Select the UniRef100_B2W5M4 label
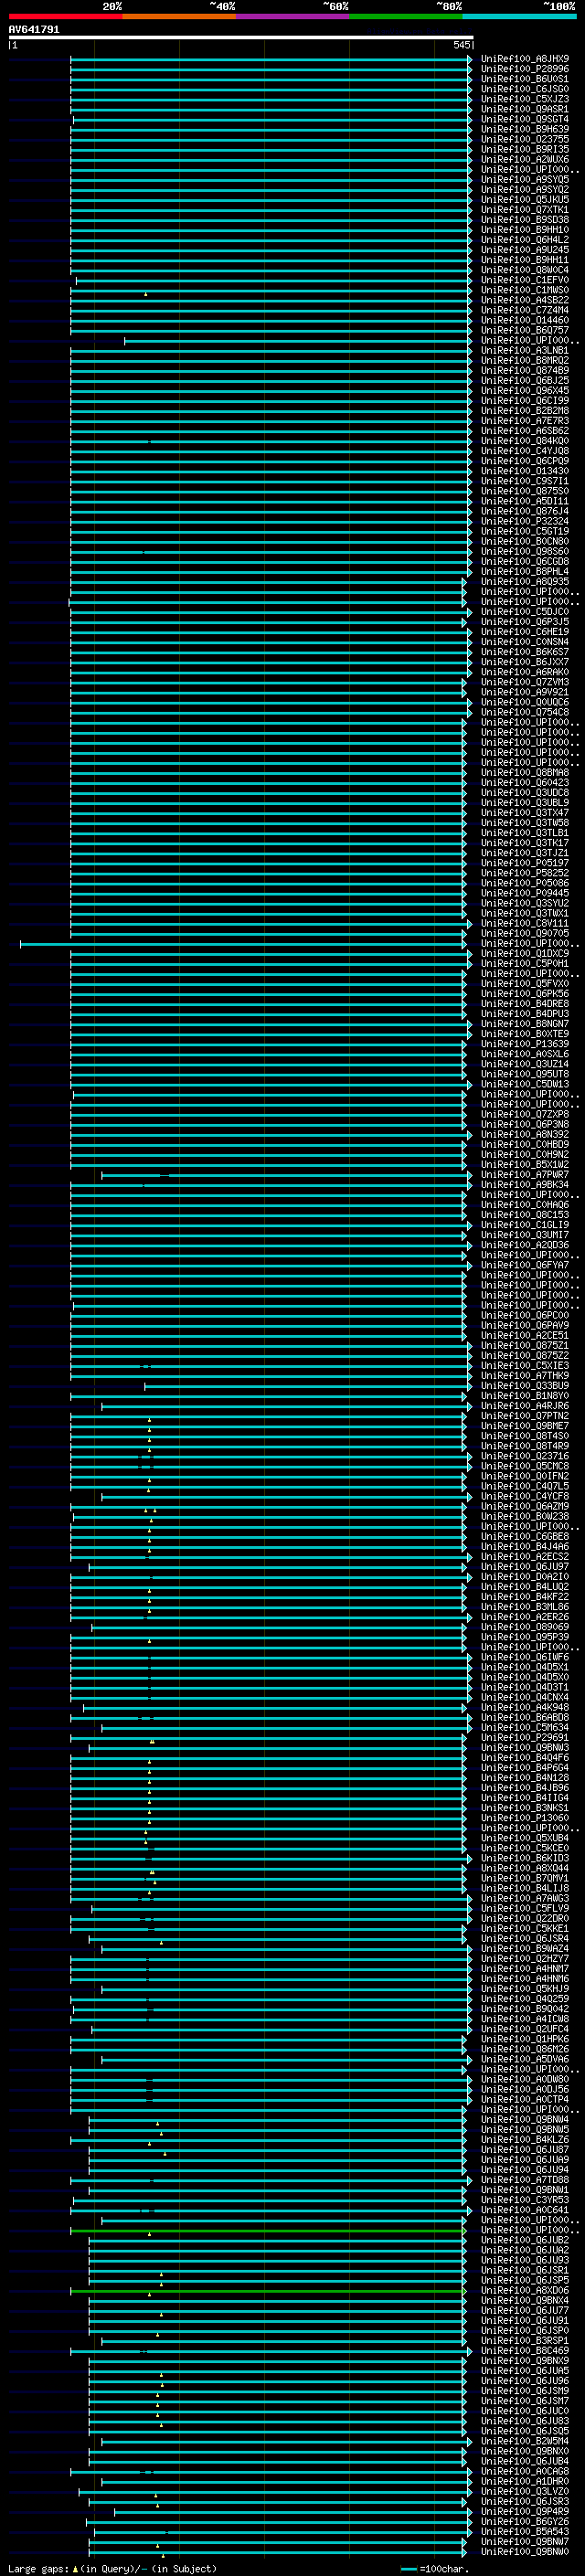Screen dimensions: 585x2576 click(524, 2441)
